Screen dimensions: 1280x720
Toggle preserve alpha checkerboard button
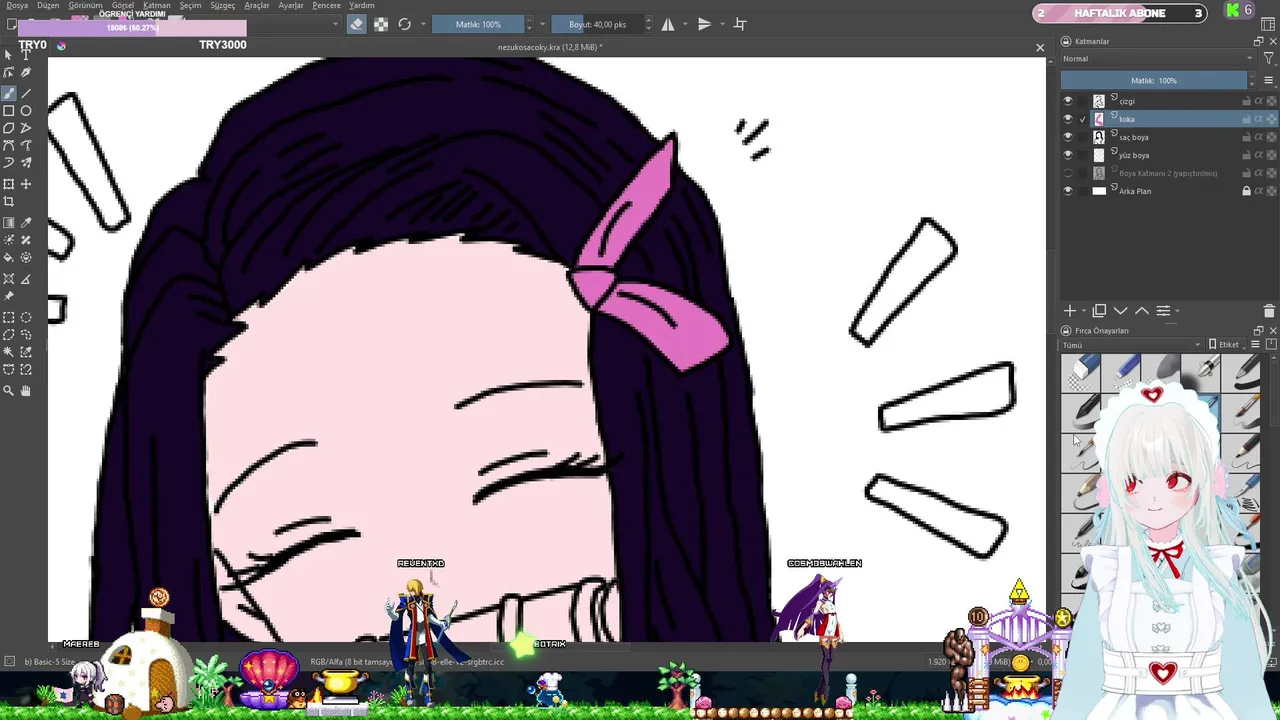click(381, 24)
